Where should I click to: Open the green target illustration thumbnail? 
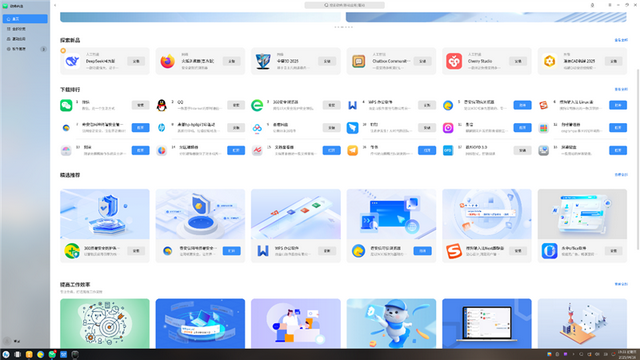click(105, 323)
